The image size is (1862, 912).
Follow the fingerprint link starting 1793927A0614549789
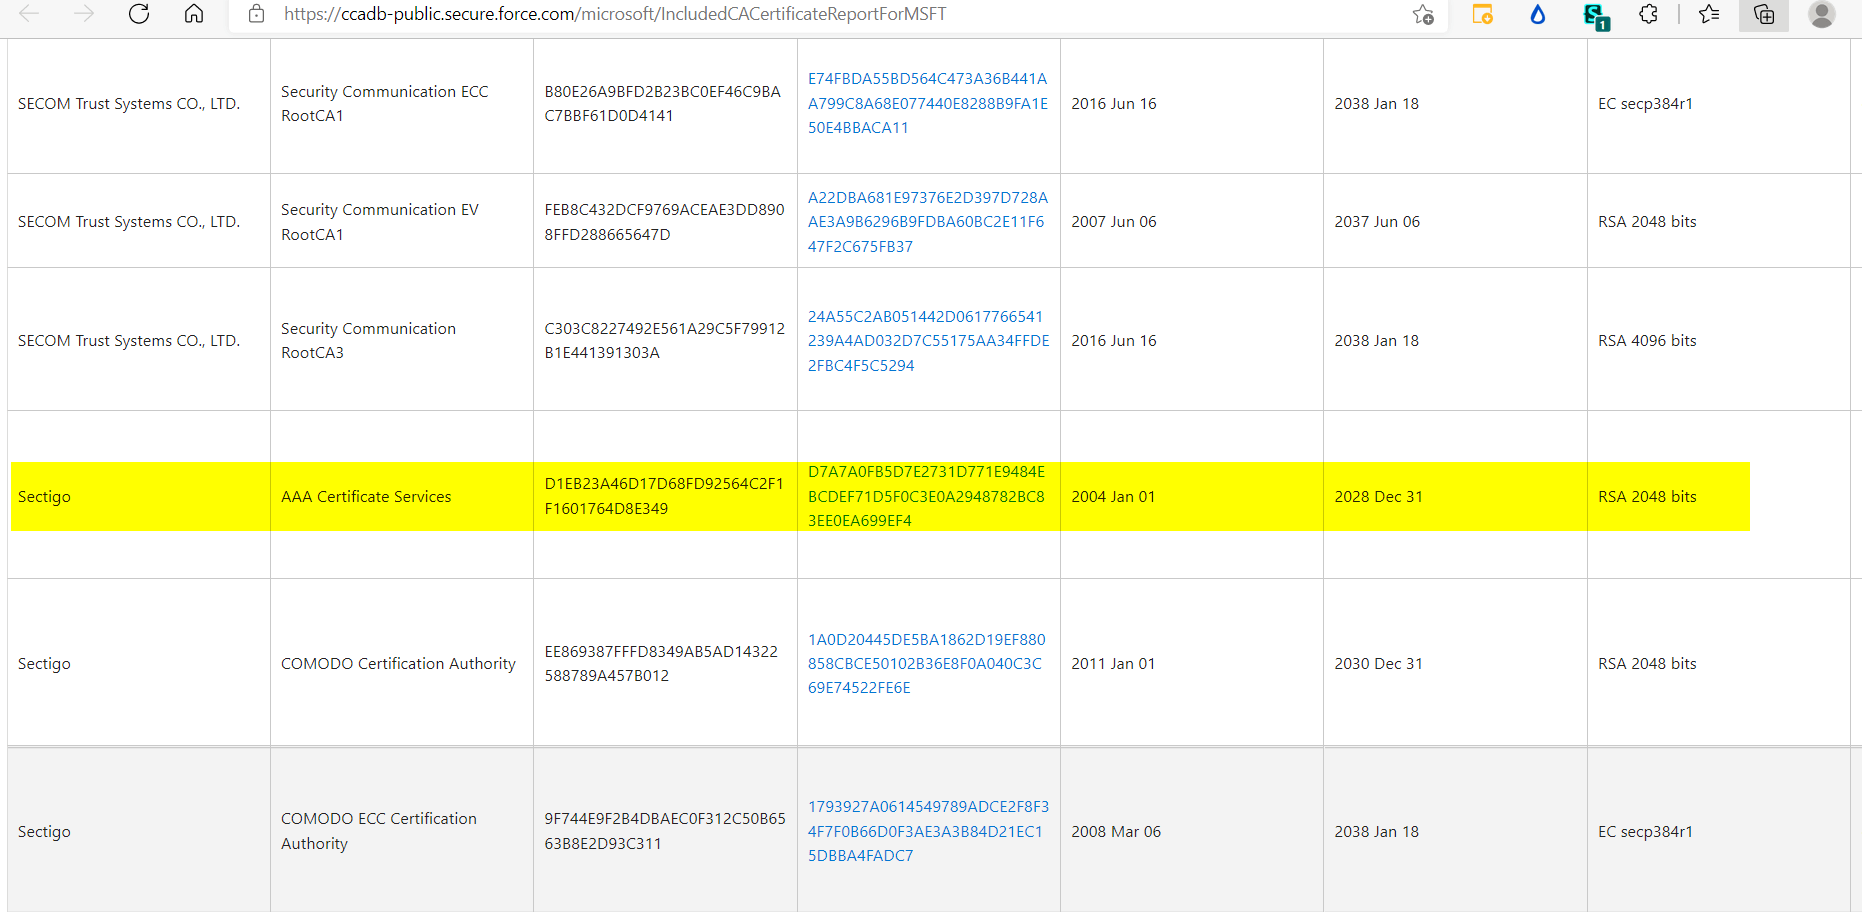[x=929, y=831]
